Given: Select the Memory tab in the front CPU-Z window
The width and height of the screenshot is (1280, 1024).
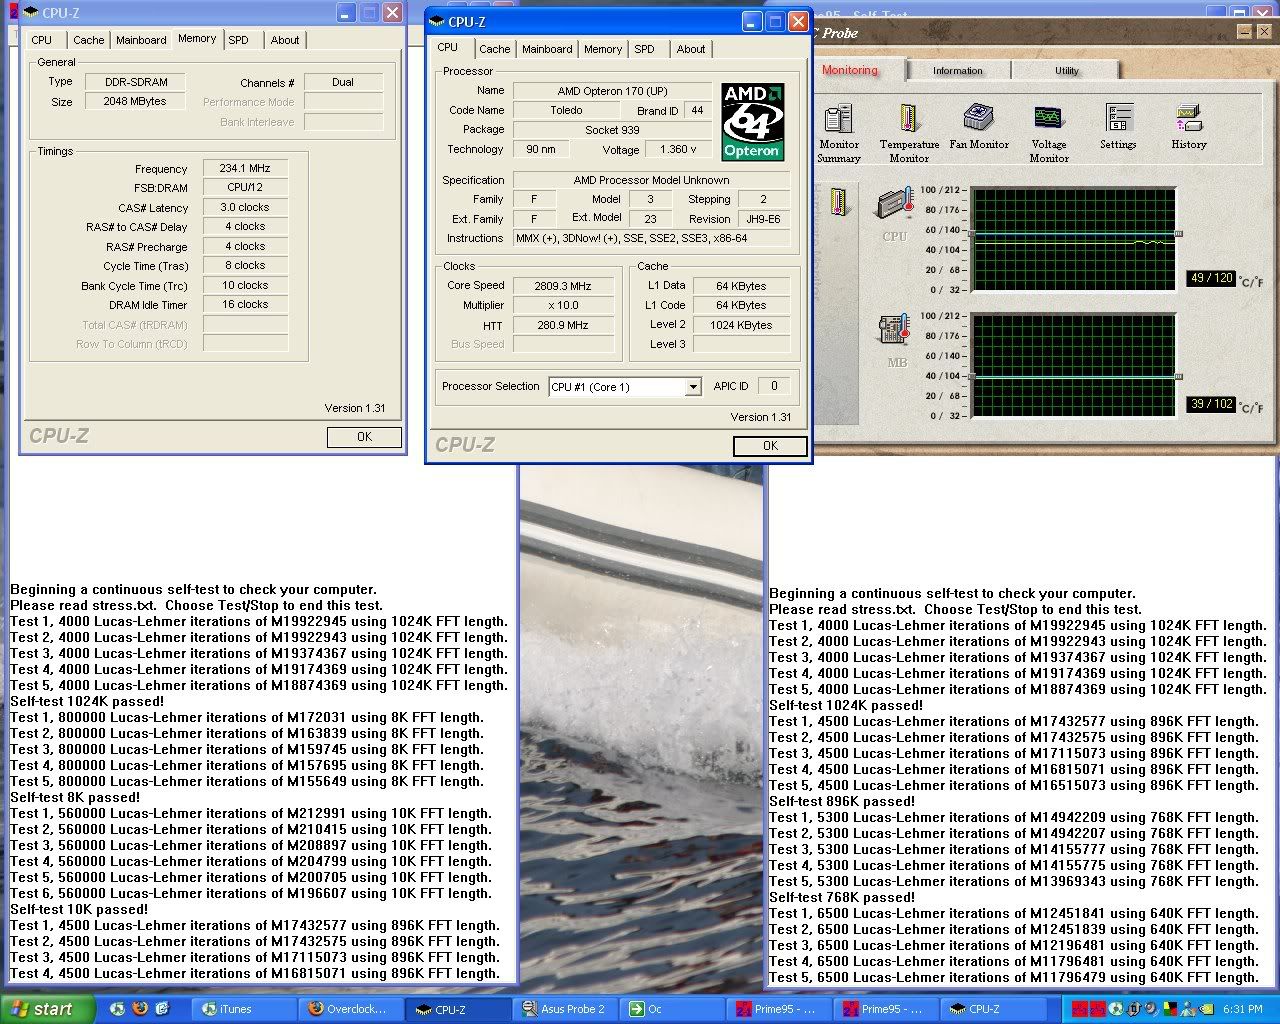Looking at the screenshot, I should (x=603, y=49).
